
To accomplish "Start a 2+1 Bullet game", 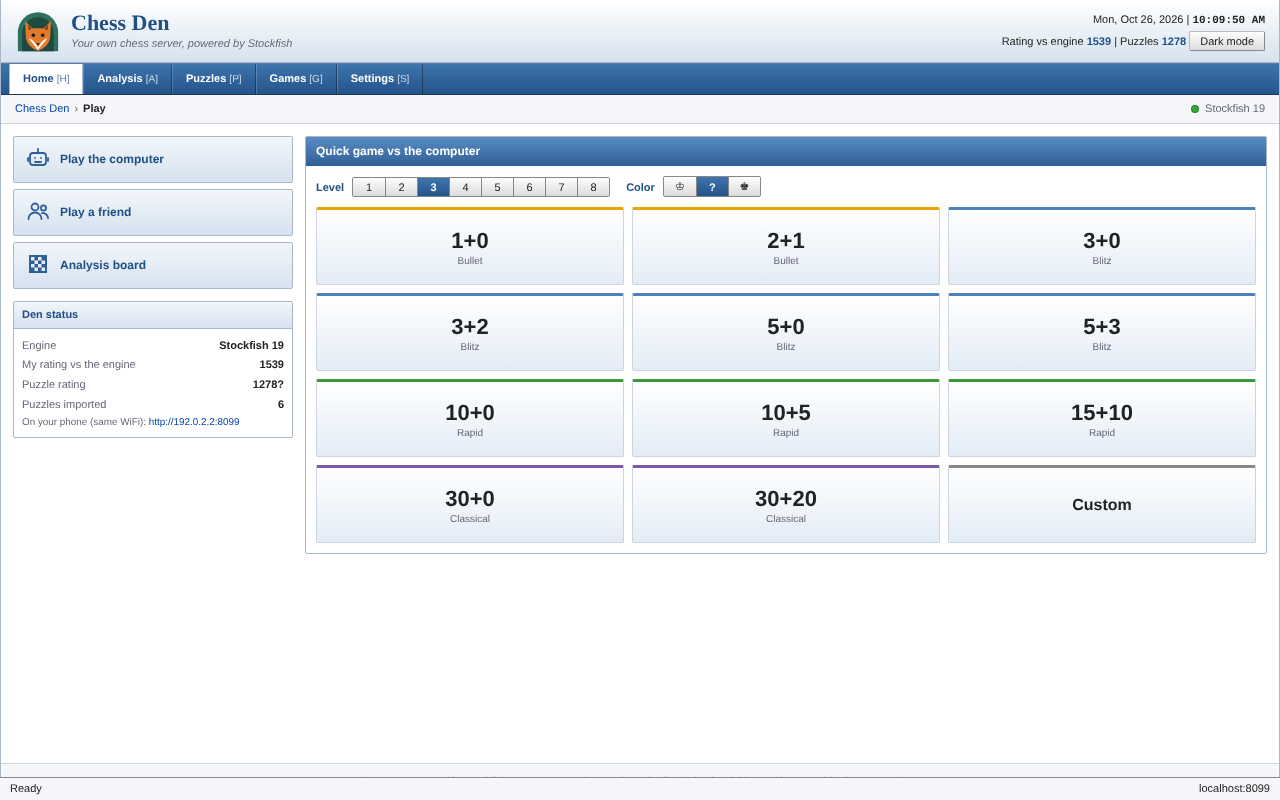I will [786, 246].
